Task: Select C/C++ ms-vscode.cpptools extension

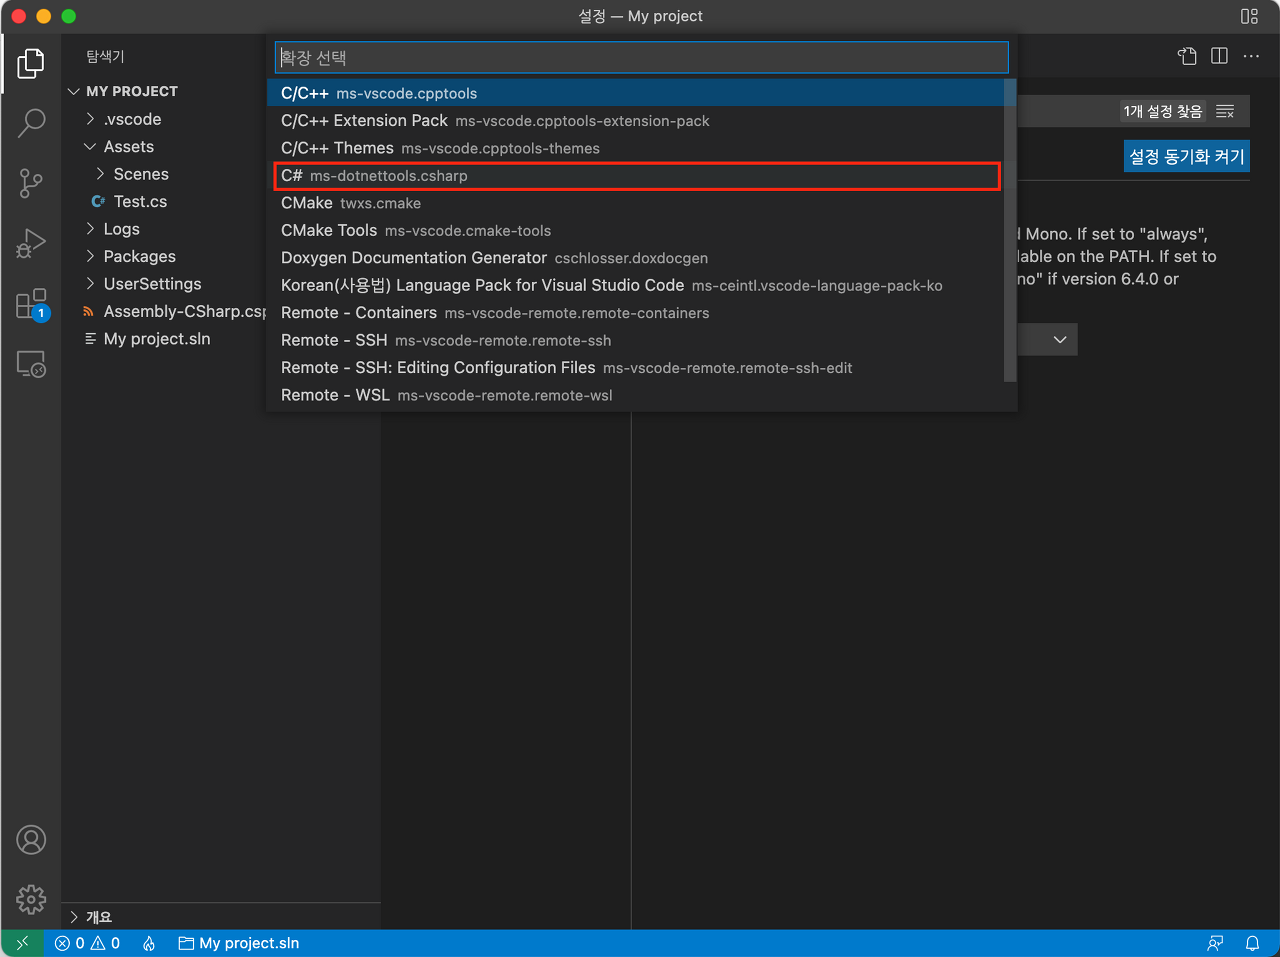Action: click(x=635, y=93)
